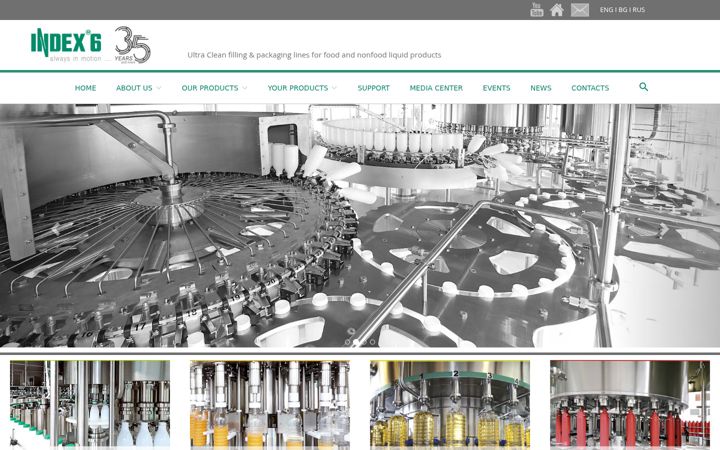Open the YouTube channel icon
Image resolution: width=720 pixels, height=450 pixels.
click(x=536, y=9)
